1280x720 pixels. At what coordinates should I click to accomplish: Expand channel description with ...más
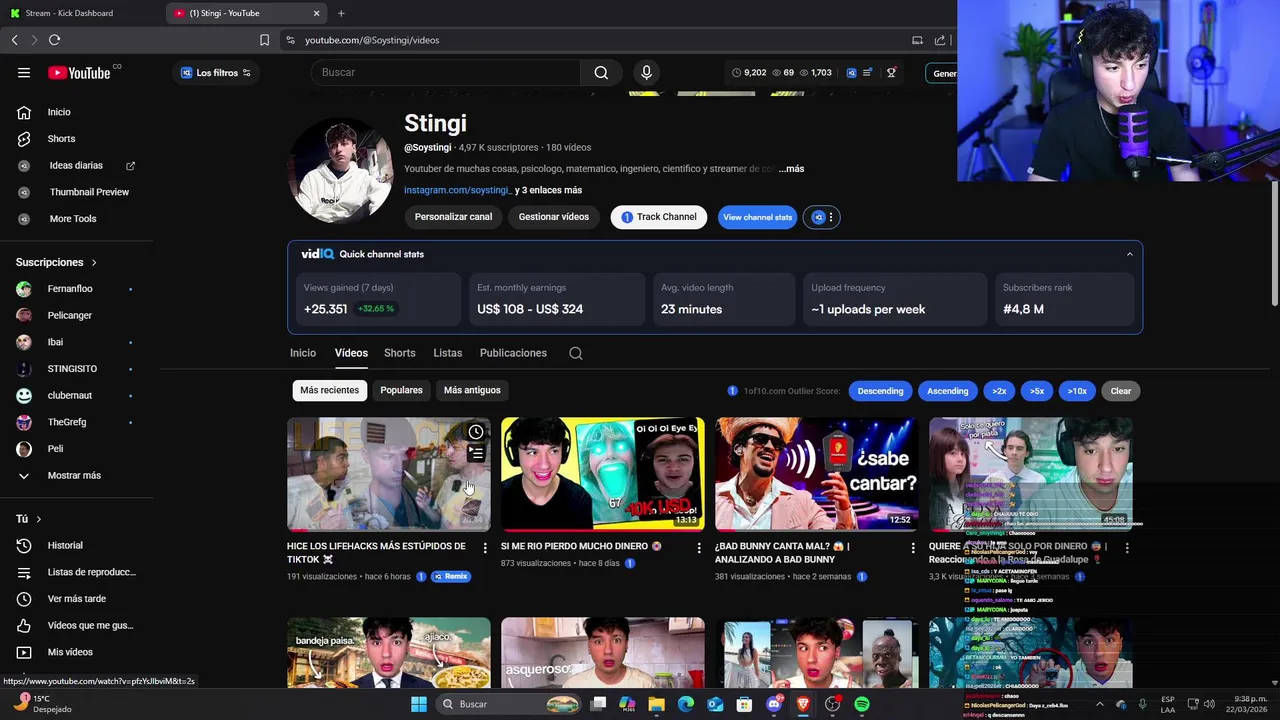click(x=791, y=169)
